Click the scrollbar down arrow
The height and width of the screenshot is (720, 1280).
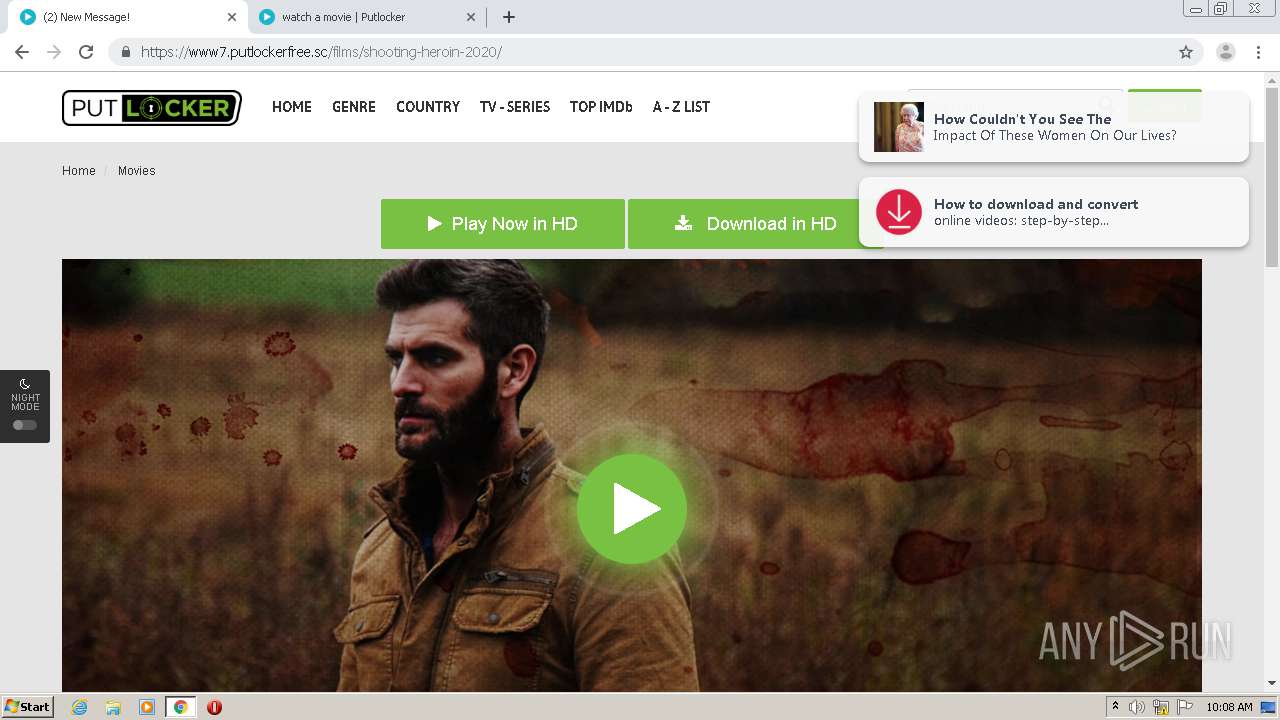pyautogui.click(x=1272, y=683)
